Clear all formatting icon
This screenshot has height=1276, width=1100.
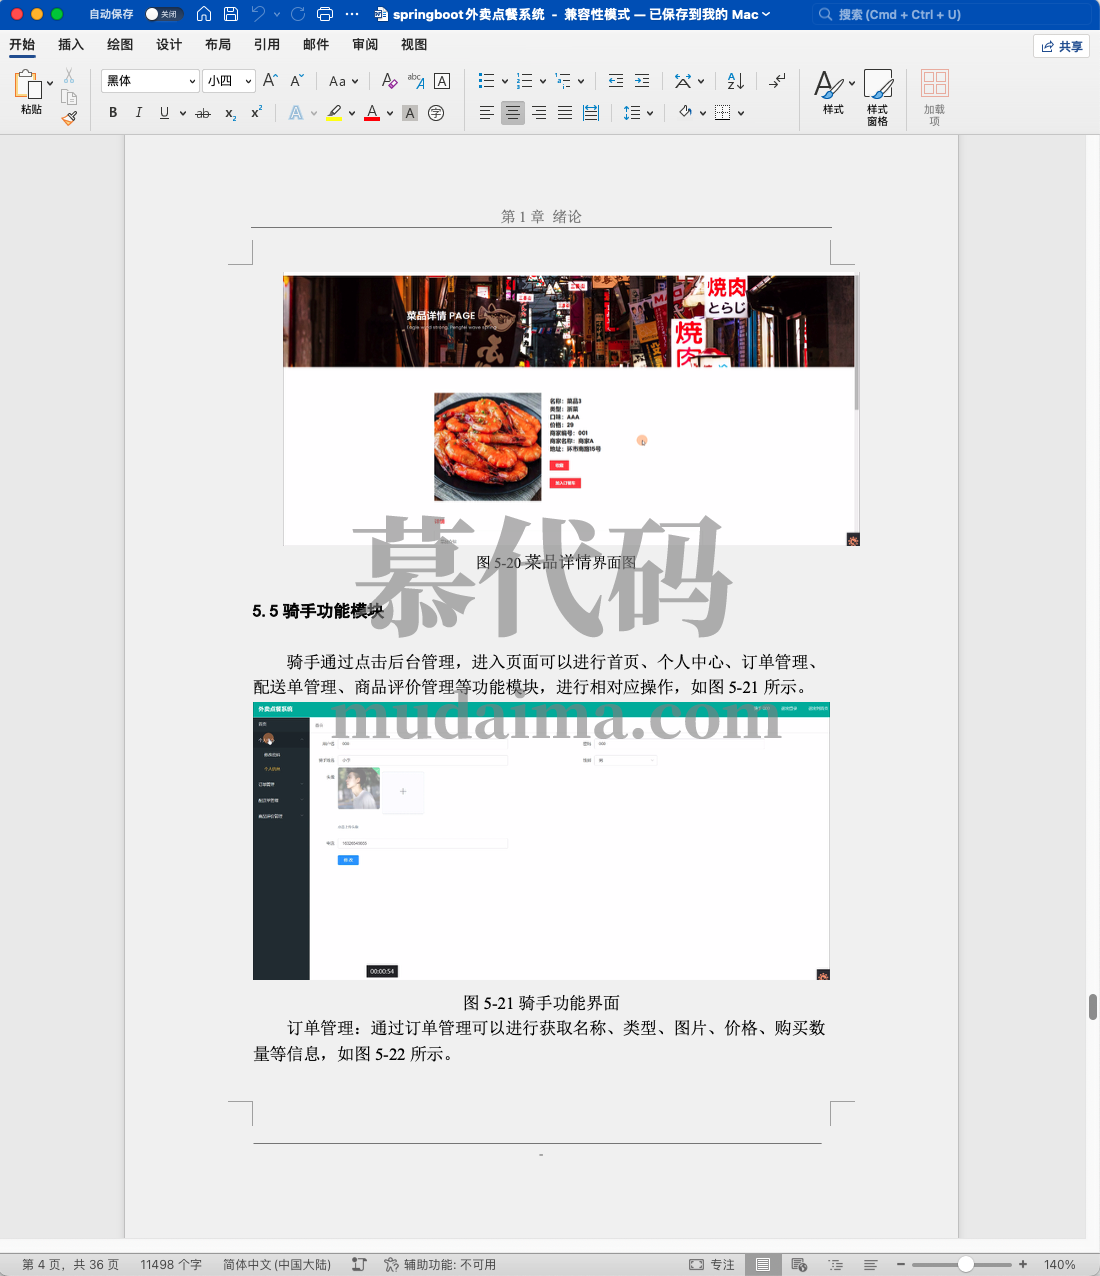pyautogui.click(x=390, y=81)
